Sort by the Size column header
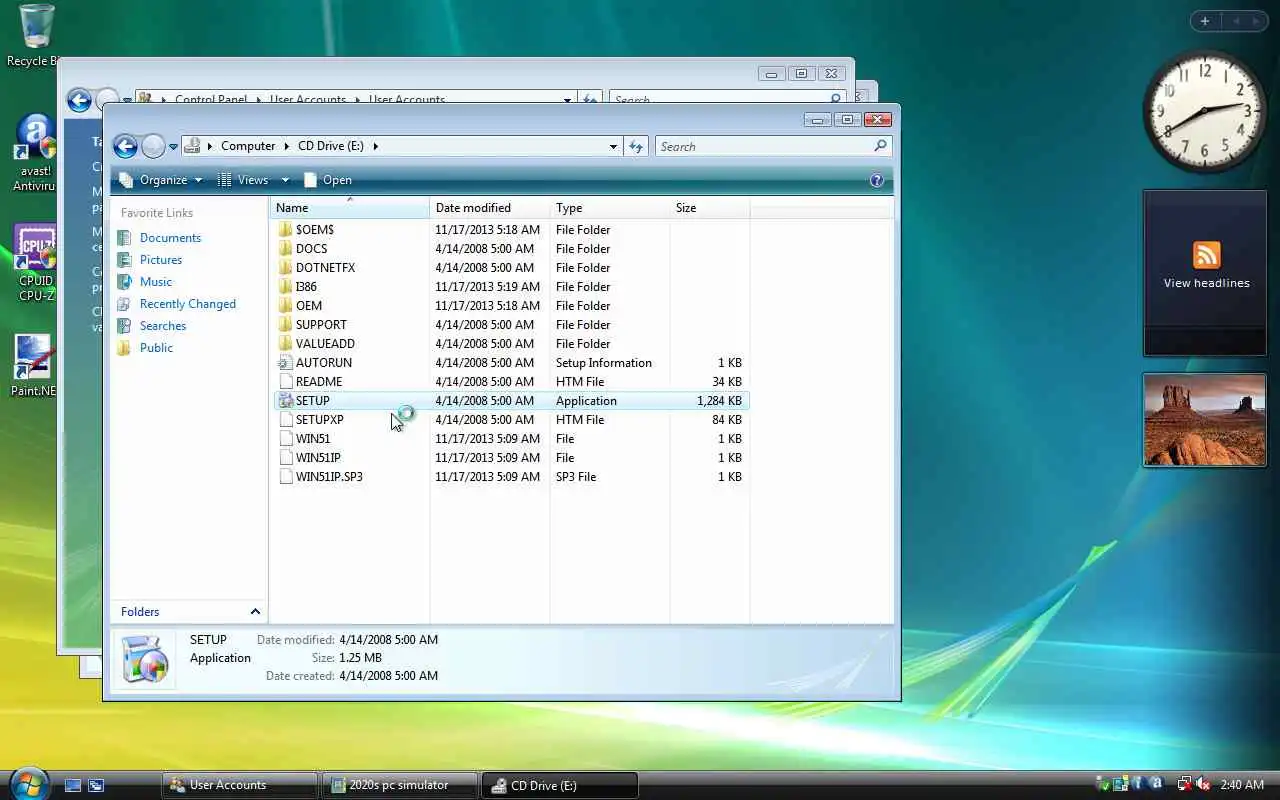This screenshot has height=800, width=1280. click(710, 208)
